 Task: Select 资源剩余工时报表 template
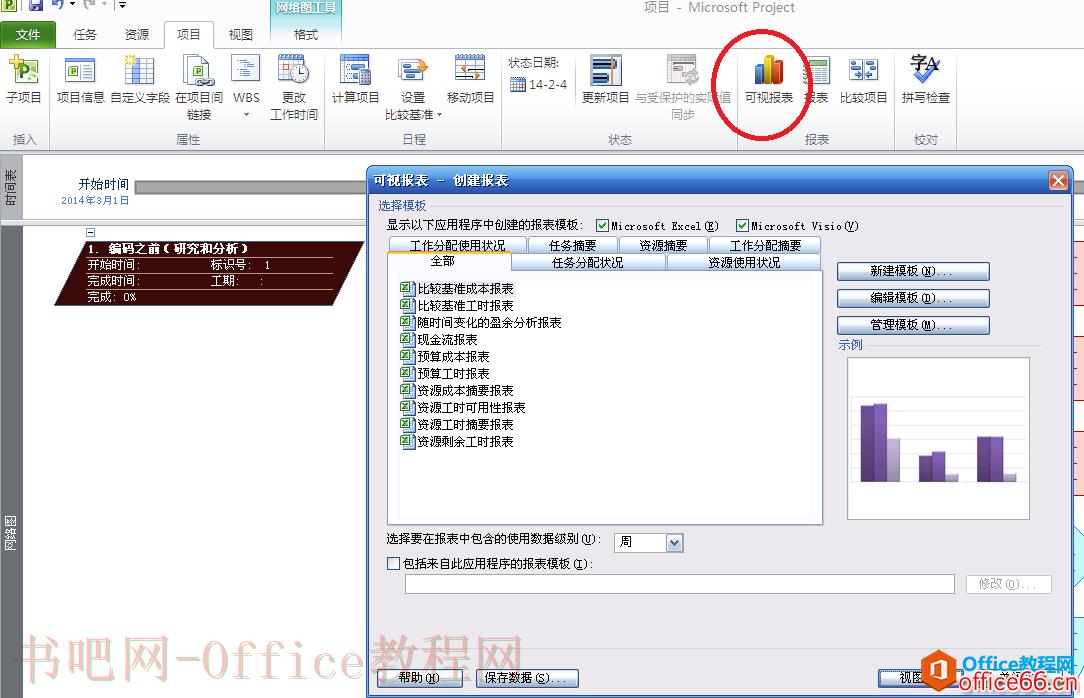(457, 442)
